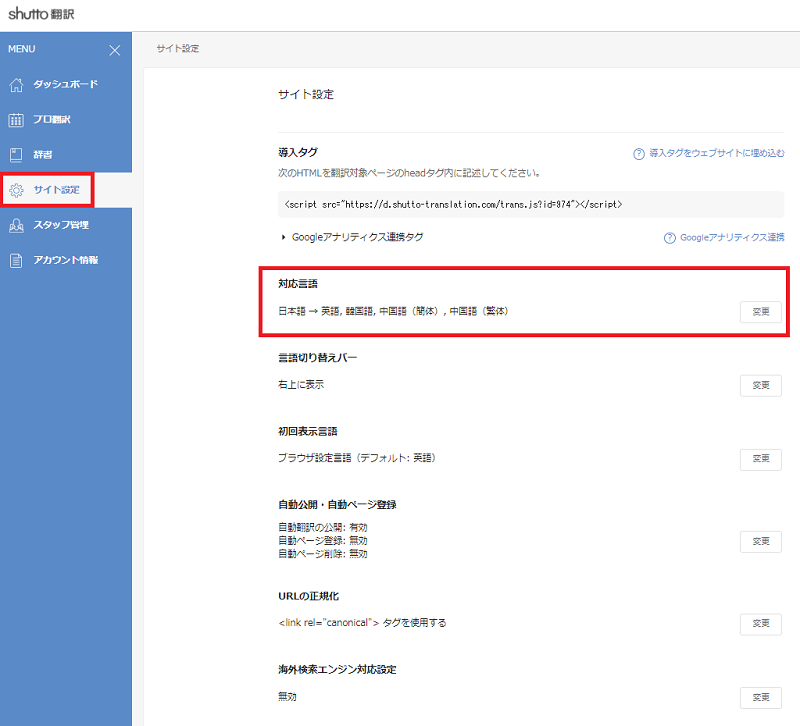Click the 自動ページ登録: 無効 line
Screen dimensions: 800x726
point(322,541)
